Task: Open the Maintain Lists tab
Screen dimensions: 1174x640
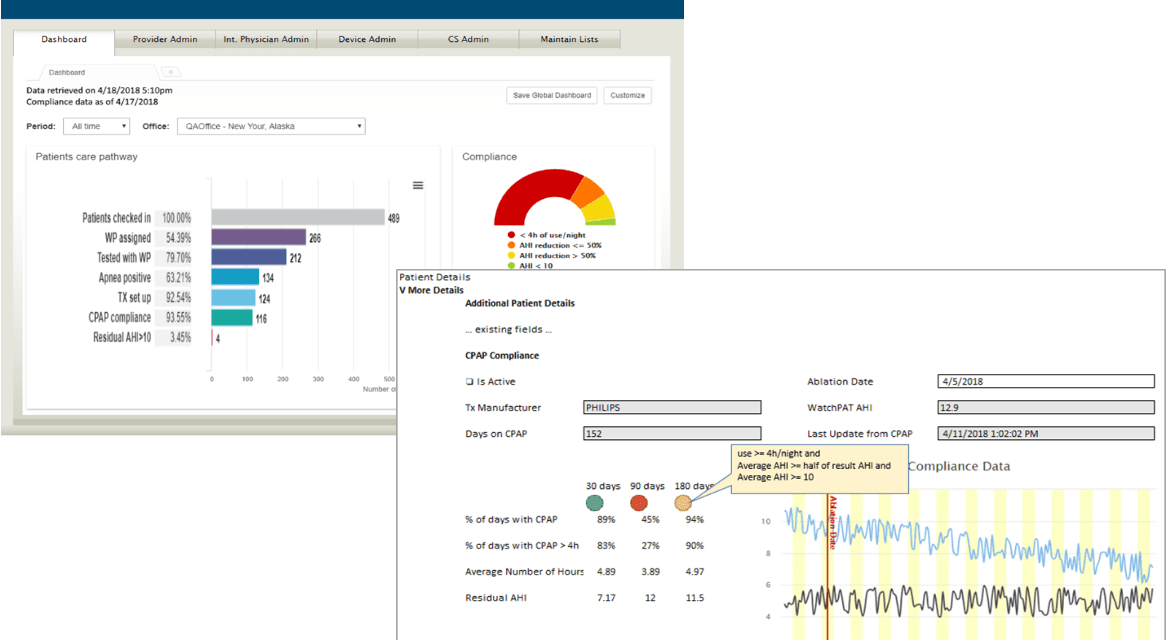Action: (x=569, y=40)
